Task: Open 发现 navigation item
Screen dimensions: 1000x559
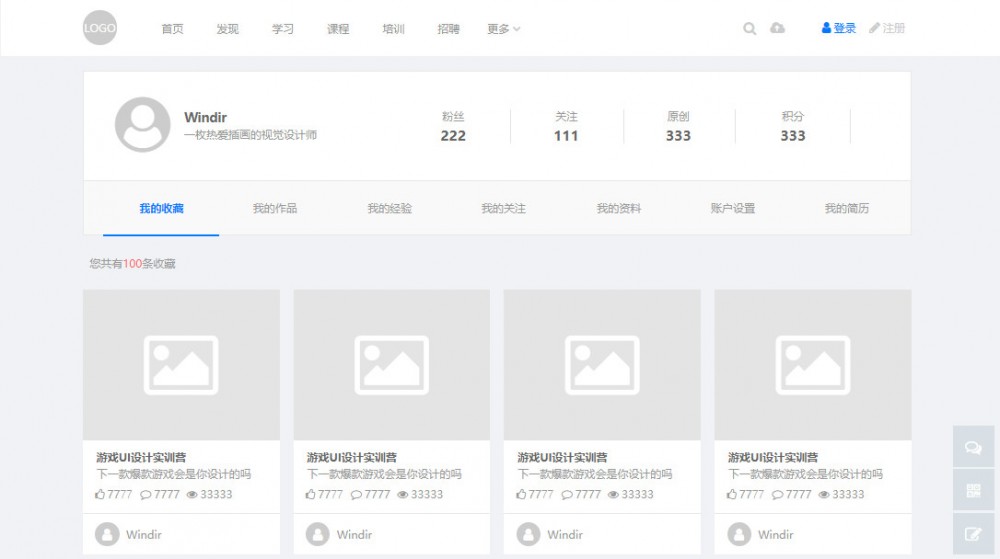Action: [228, 29]
